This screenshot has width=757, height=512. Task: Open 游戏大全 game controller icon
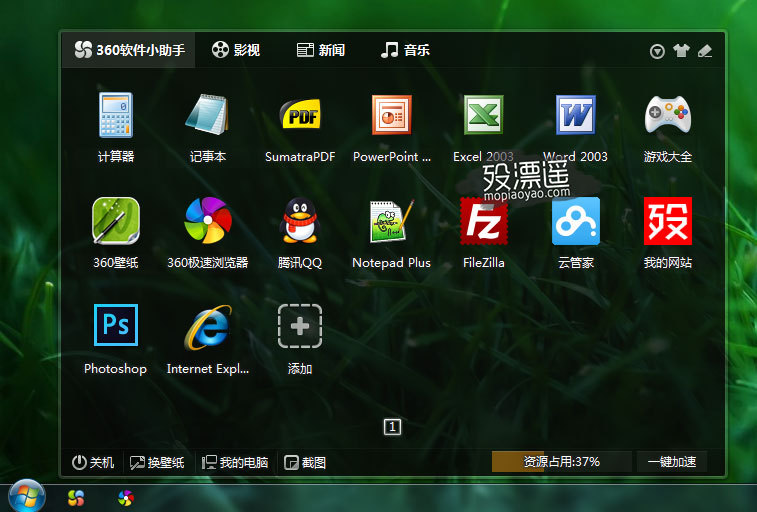668,115
